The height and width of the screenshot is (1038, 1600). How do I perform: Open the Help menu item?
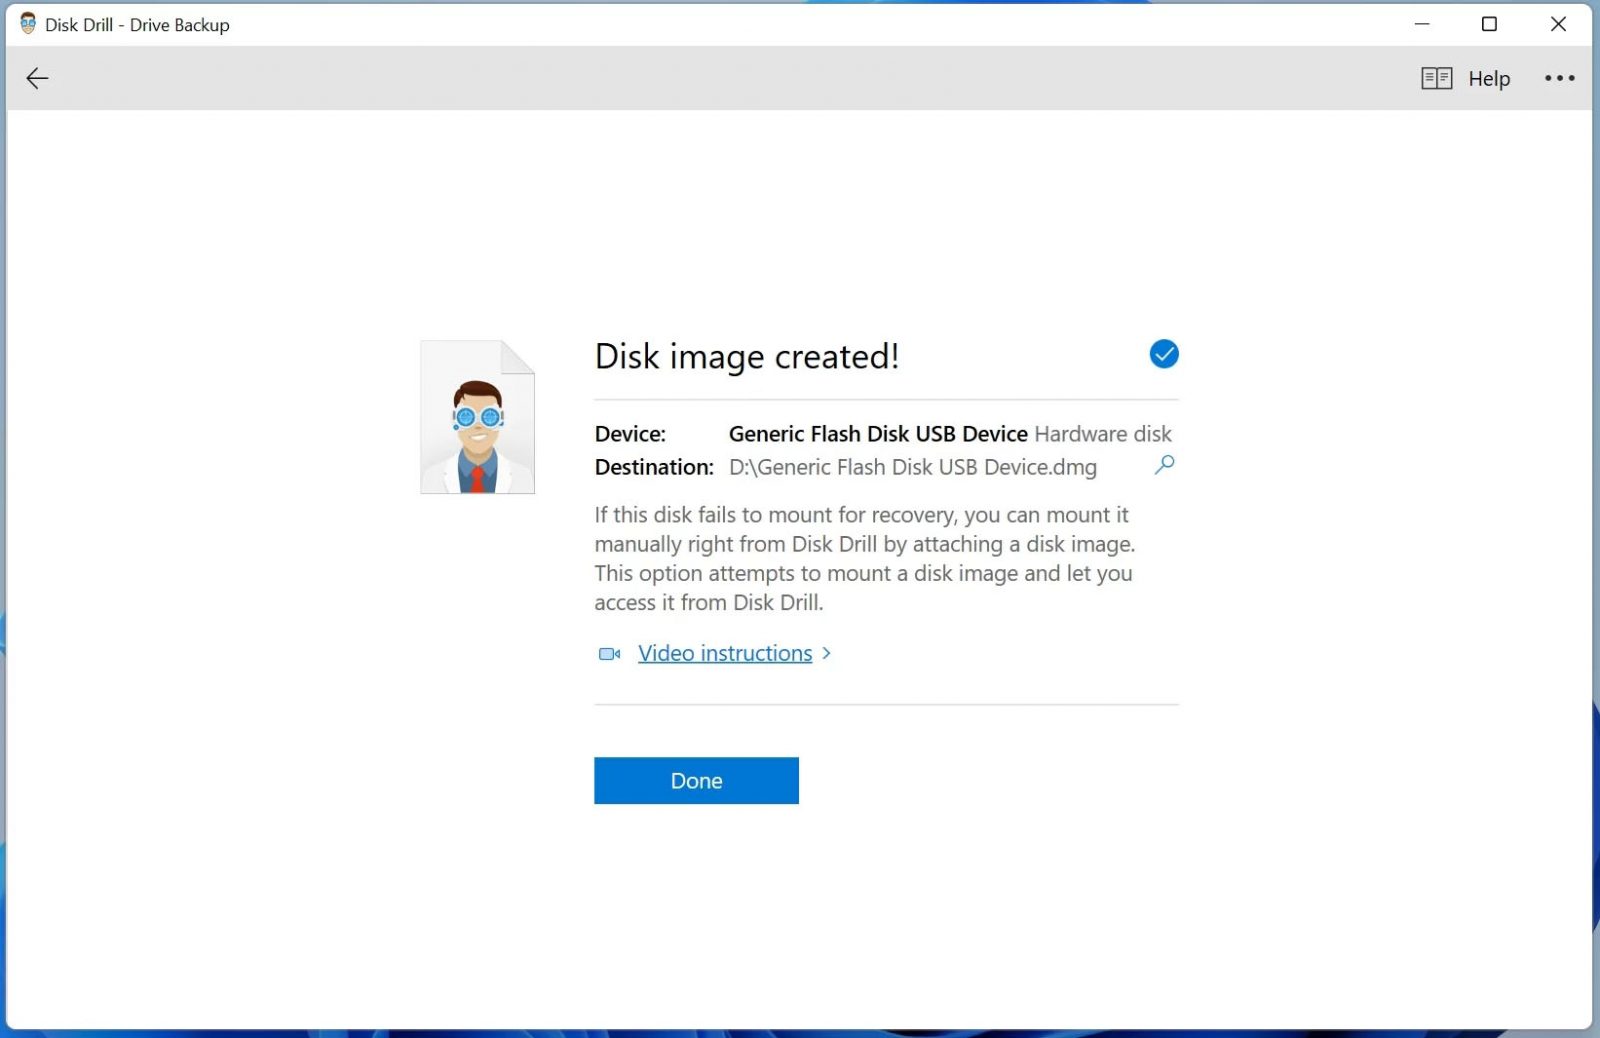(x=1488, y=78)
